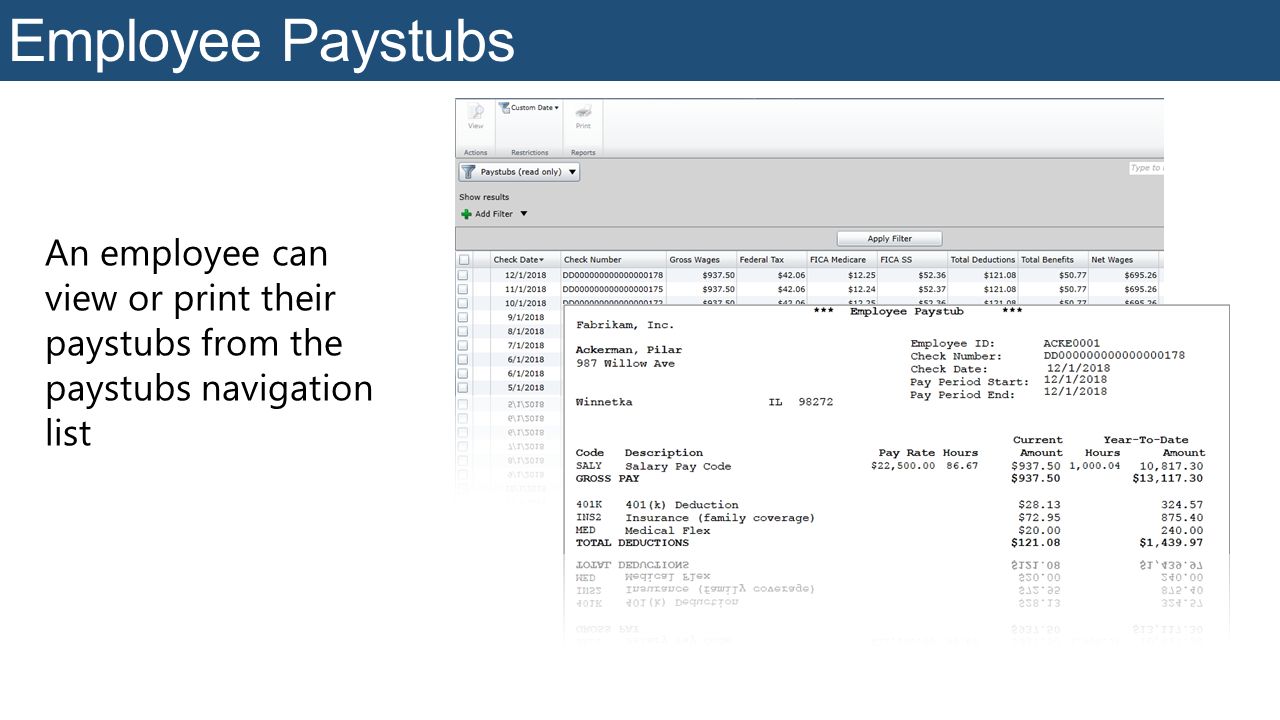
Task: Click the Total Benefits column header
Action: (x=1052, y=260)
